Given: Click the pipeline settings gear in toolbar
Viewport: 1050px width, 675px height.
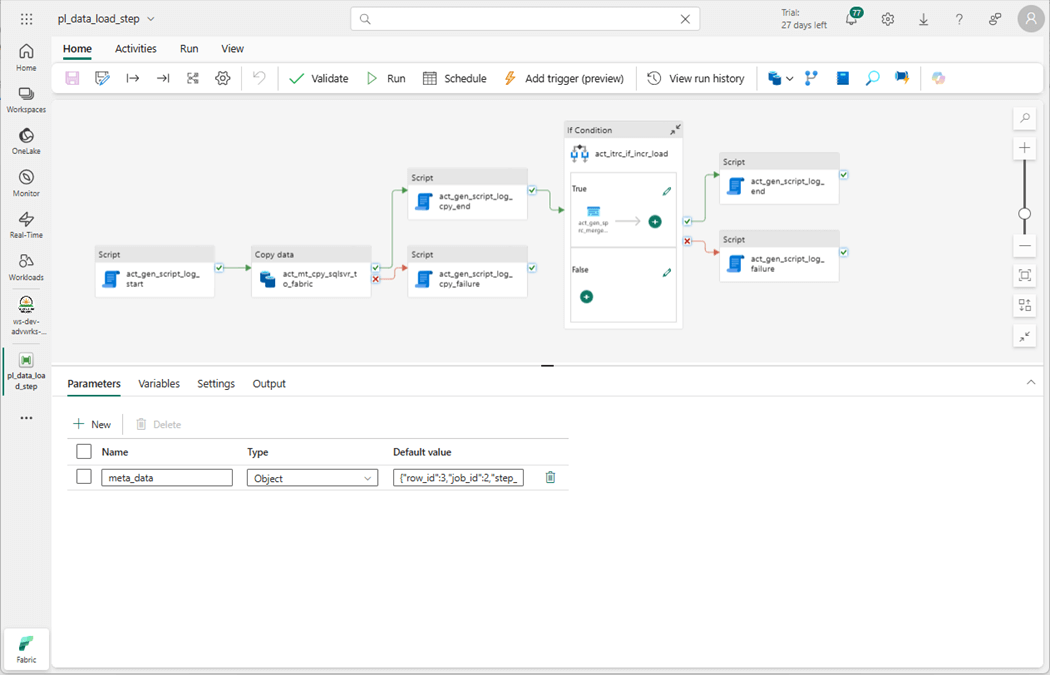Looking at the screenshot, I should (x=222, y=78).
